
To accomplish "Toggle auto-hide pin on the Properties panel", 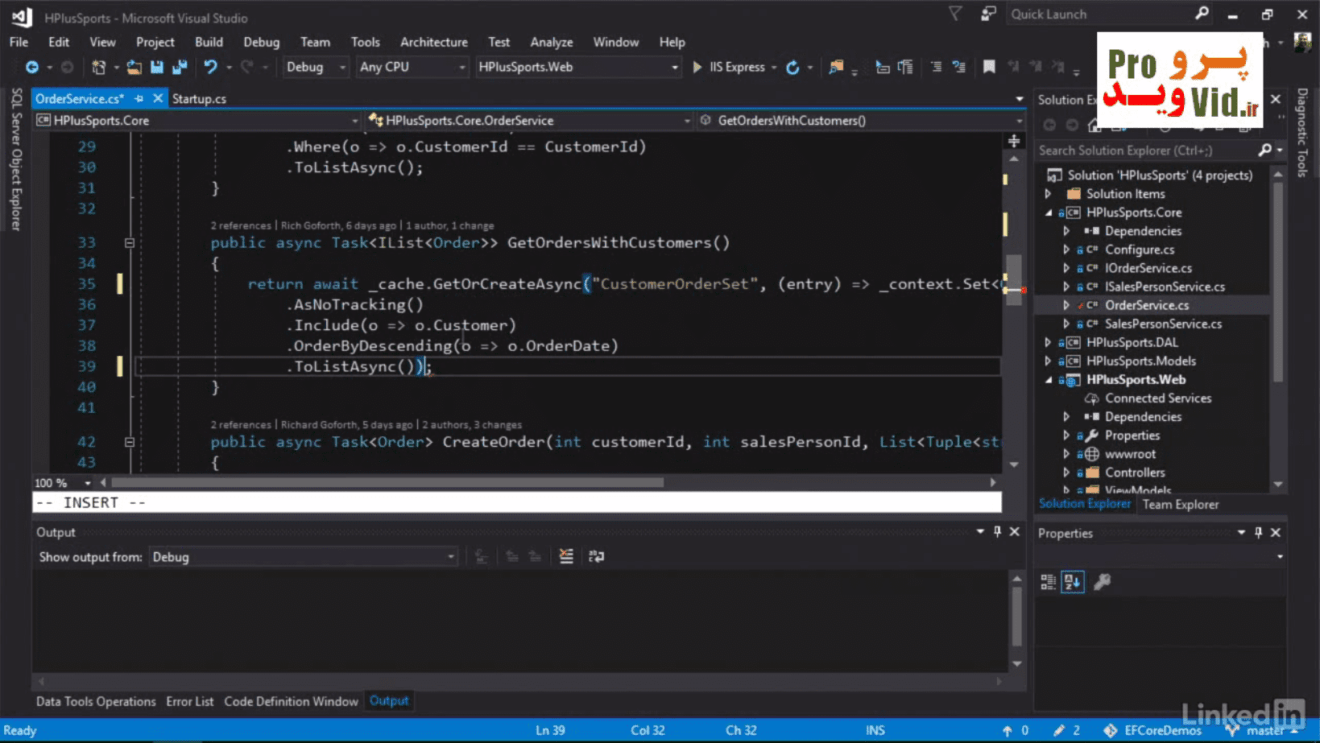I will (1258, 533).
